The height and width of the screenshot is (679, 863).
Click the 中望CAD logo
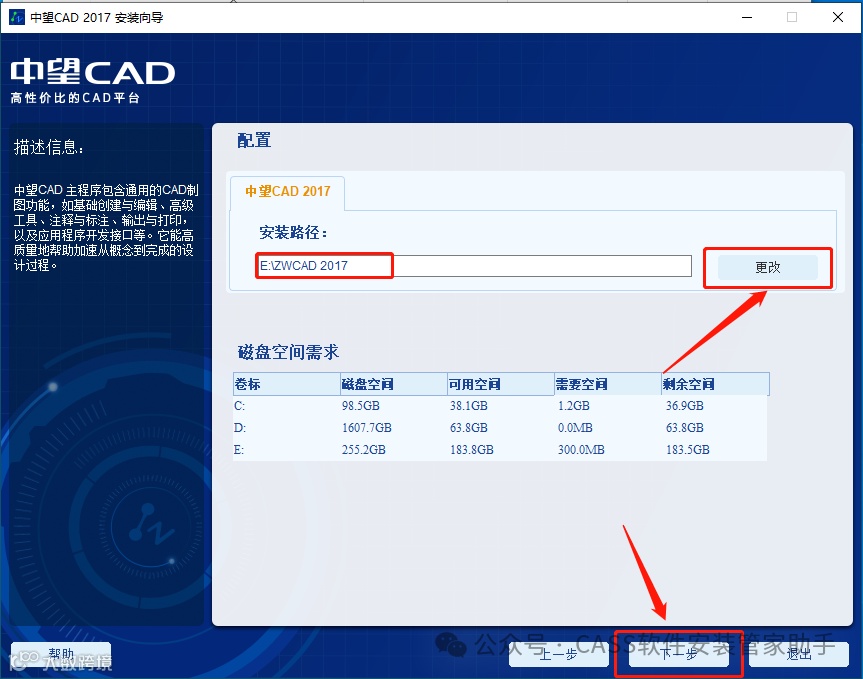point(92,72)
